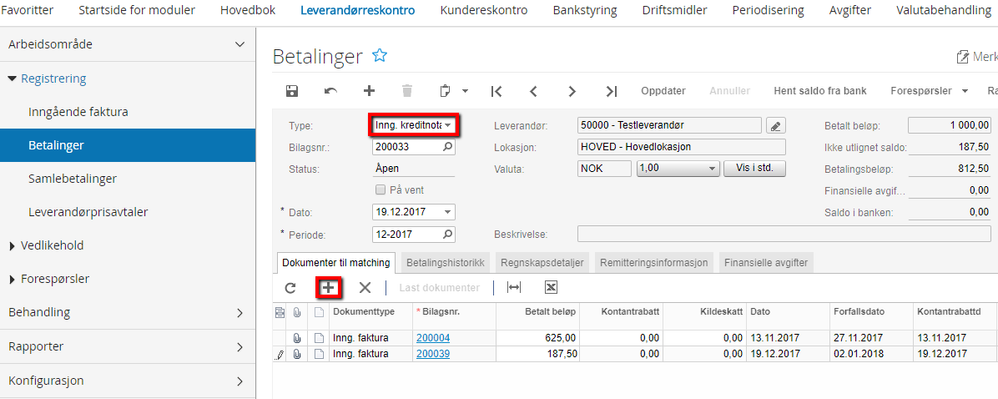Switch to Betalingshistorikk tab
The width and height of the screenshot is (998, 399).
[446, 262]
